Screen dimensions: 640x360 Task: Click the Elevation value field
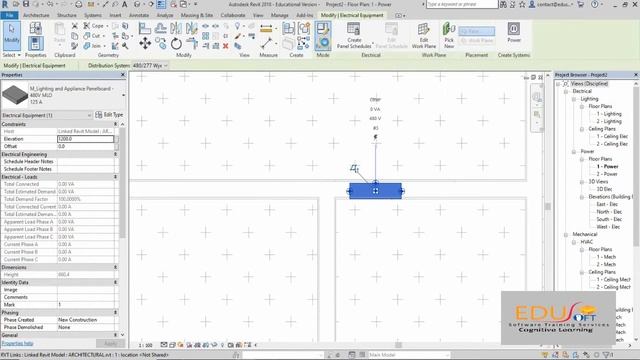[85, 139]
